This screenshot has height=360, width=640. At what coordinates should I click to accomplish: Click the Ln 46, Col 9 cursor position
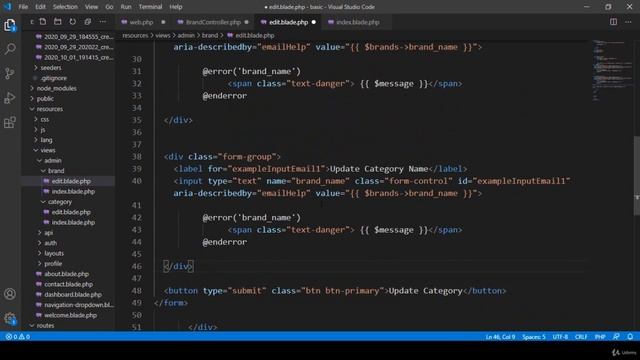point(500,337)
